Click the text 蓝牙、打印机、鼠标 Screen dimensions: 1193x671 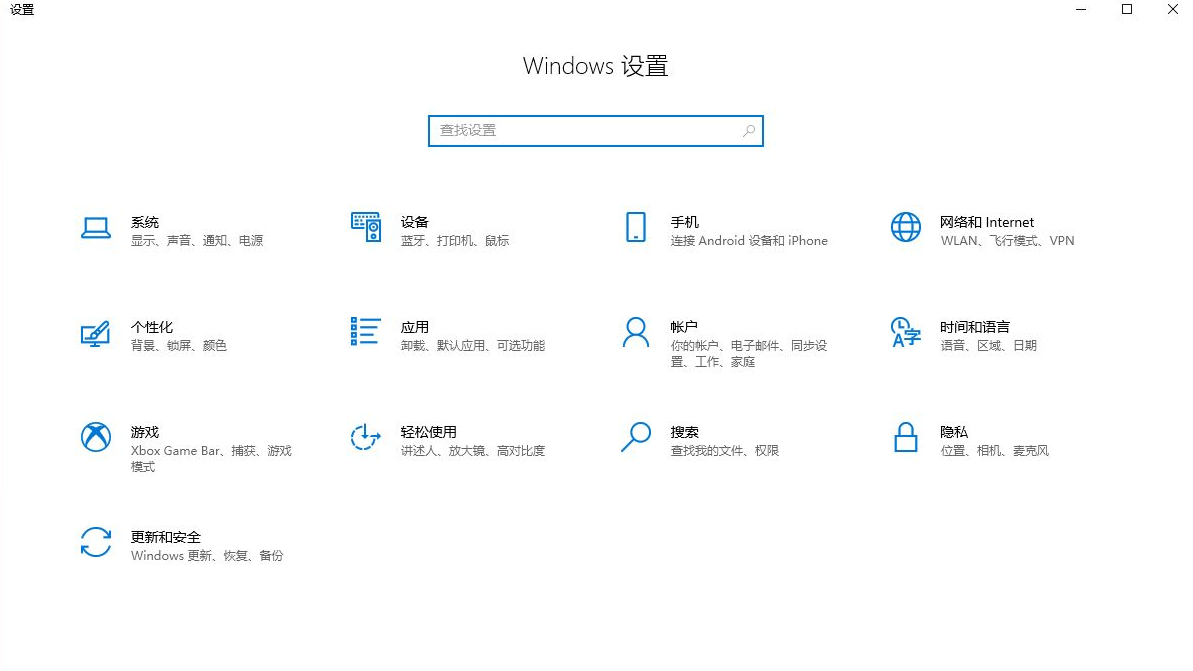(455, 240)
